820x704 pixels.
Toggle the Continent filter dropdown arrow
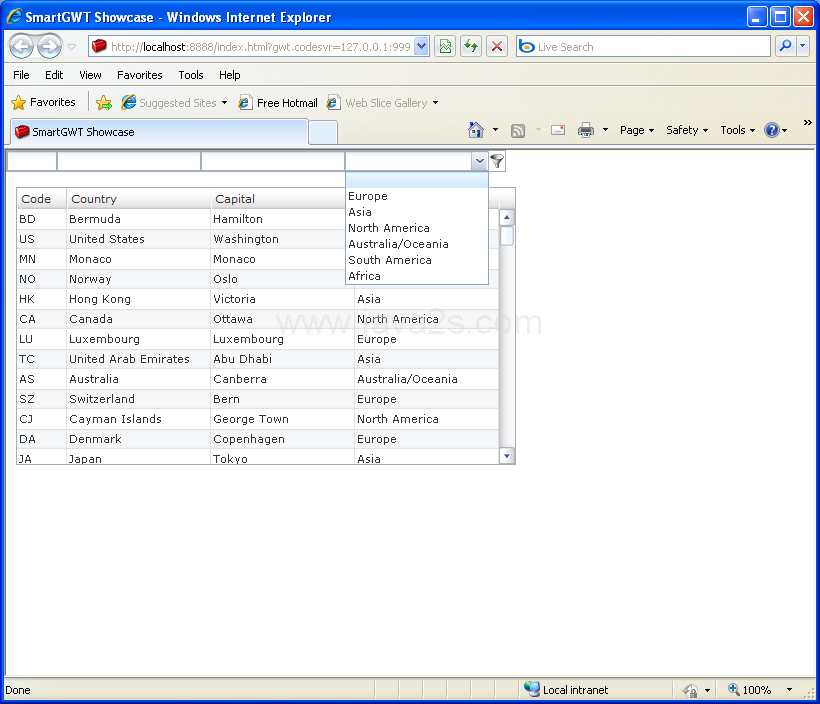(480, 161)
